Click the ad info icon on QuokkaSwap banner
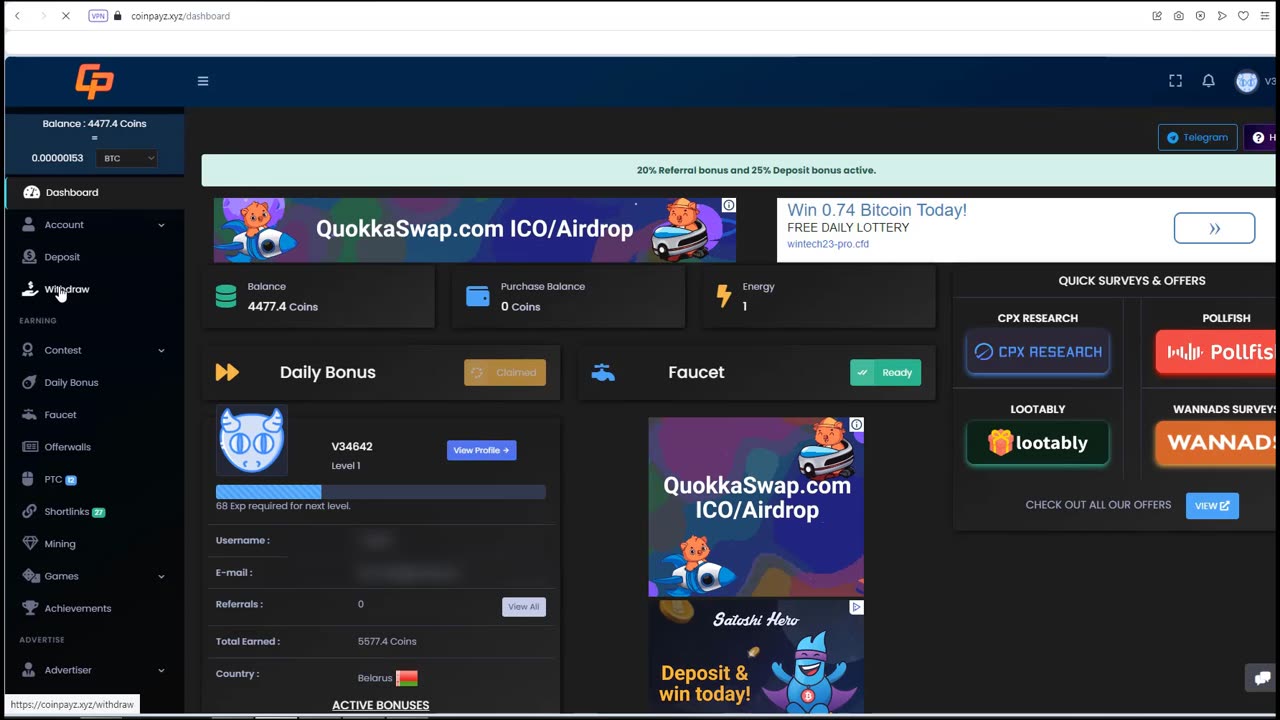 point(729,205)
